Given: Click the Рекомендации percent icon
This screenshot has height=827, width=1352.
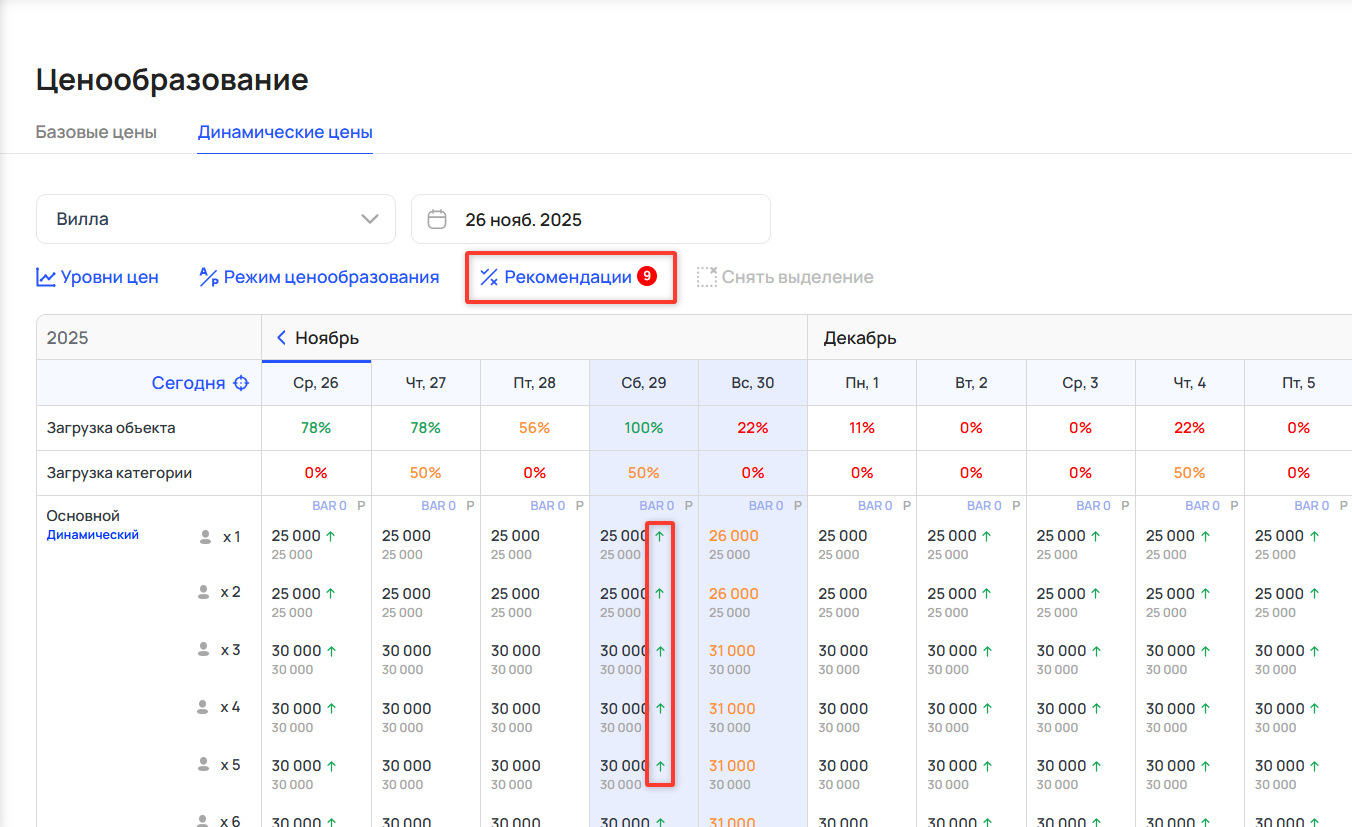Looking at the screenshot, I should (x=489, y=277).
